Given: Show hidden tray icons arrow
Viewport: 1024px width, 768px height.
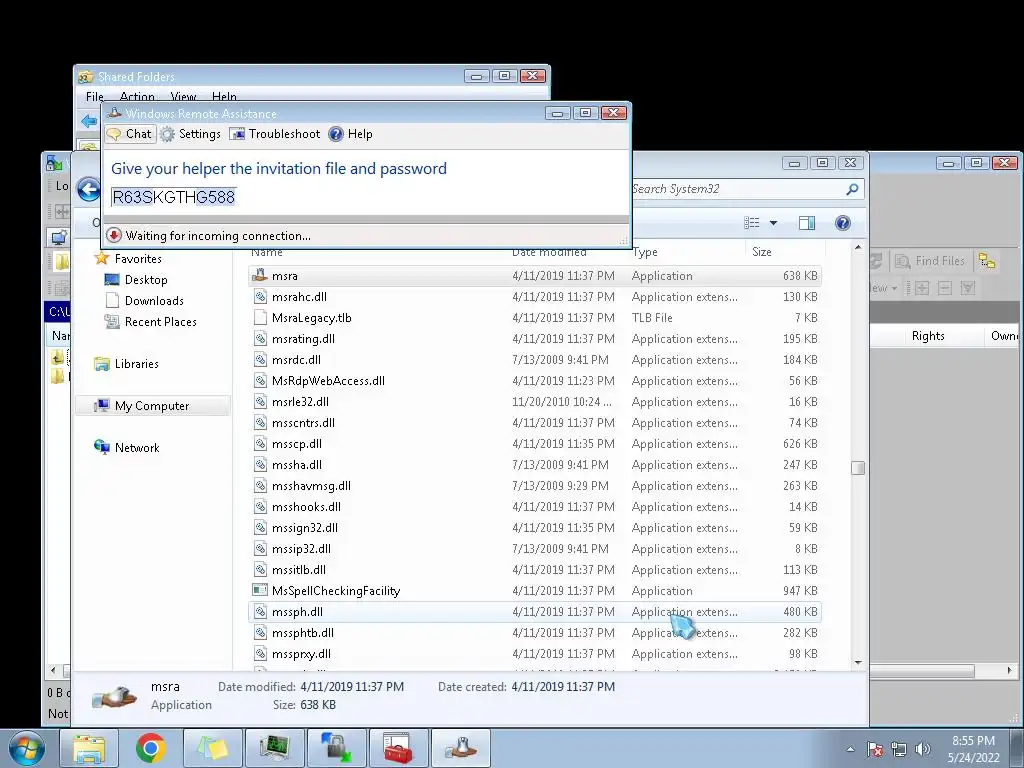Looking at the screenshot, I should [850, 749].
